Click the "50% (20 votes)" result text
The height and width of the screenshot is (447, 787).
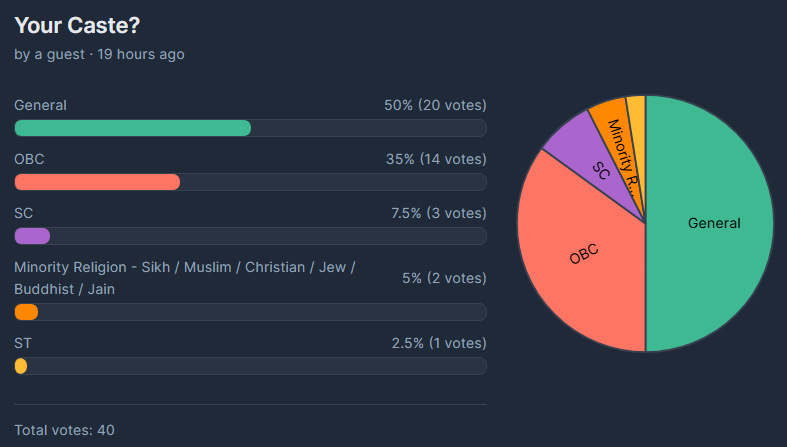(x=435, y=105)
